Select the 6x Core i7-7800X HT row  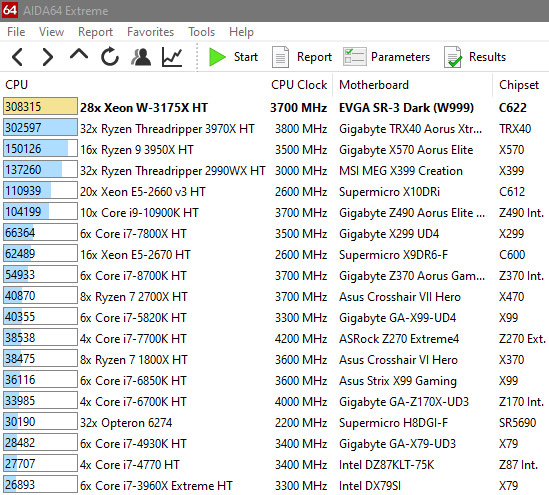tap(274, 233)
